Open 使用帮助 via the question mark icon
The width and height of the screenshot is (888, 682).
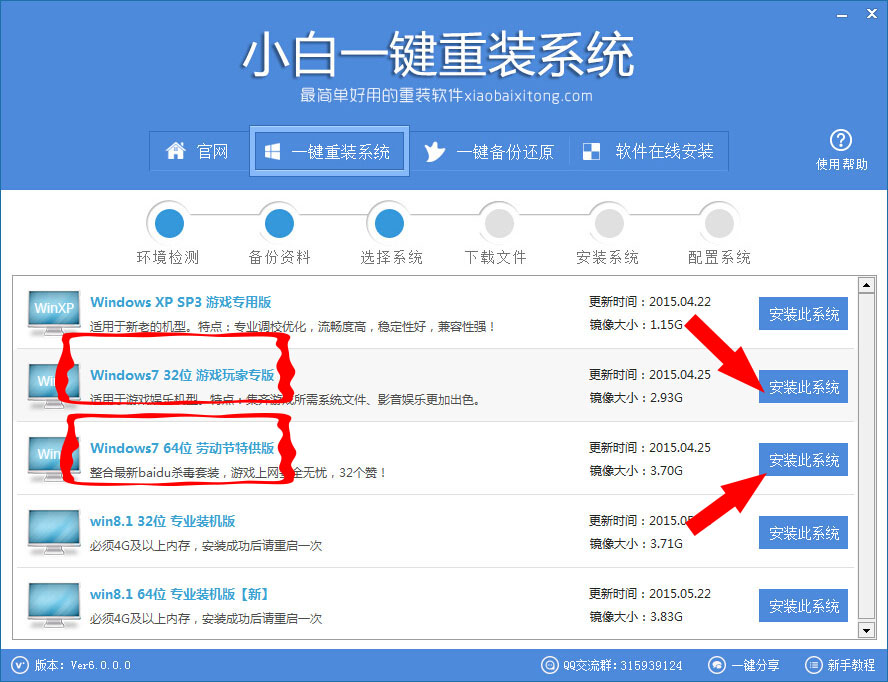coord(841,139)
